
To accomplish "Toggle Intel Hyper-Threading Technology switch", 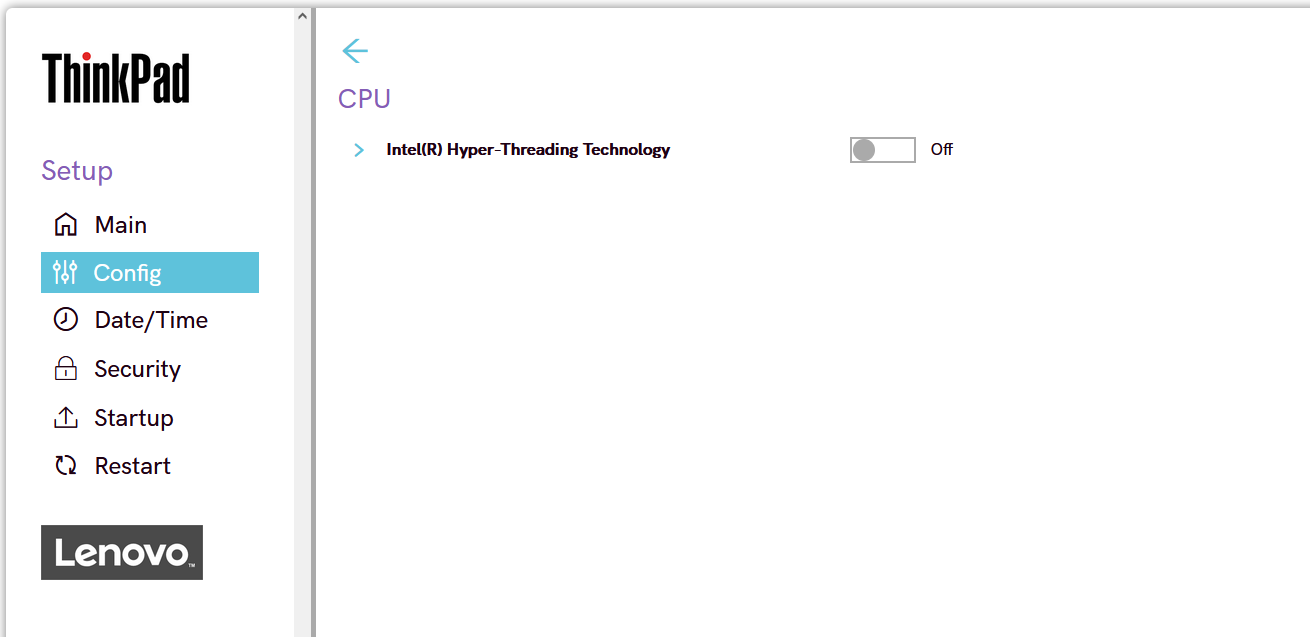I will click(883, 150).
